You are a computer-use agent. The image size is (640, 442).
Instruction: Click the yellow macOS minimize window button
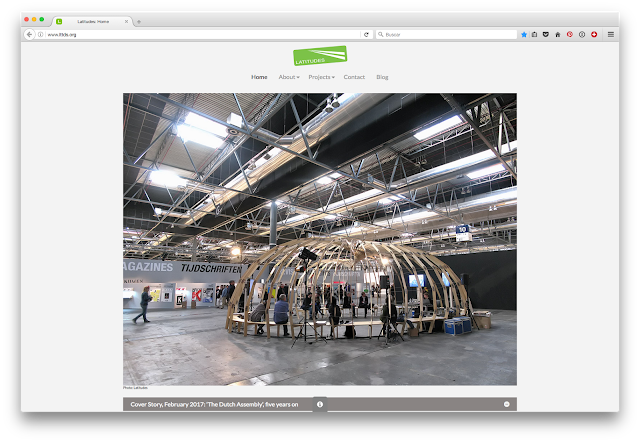(x=34, y=19)
